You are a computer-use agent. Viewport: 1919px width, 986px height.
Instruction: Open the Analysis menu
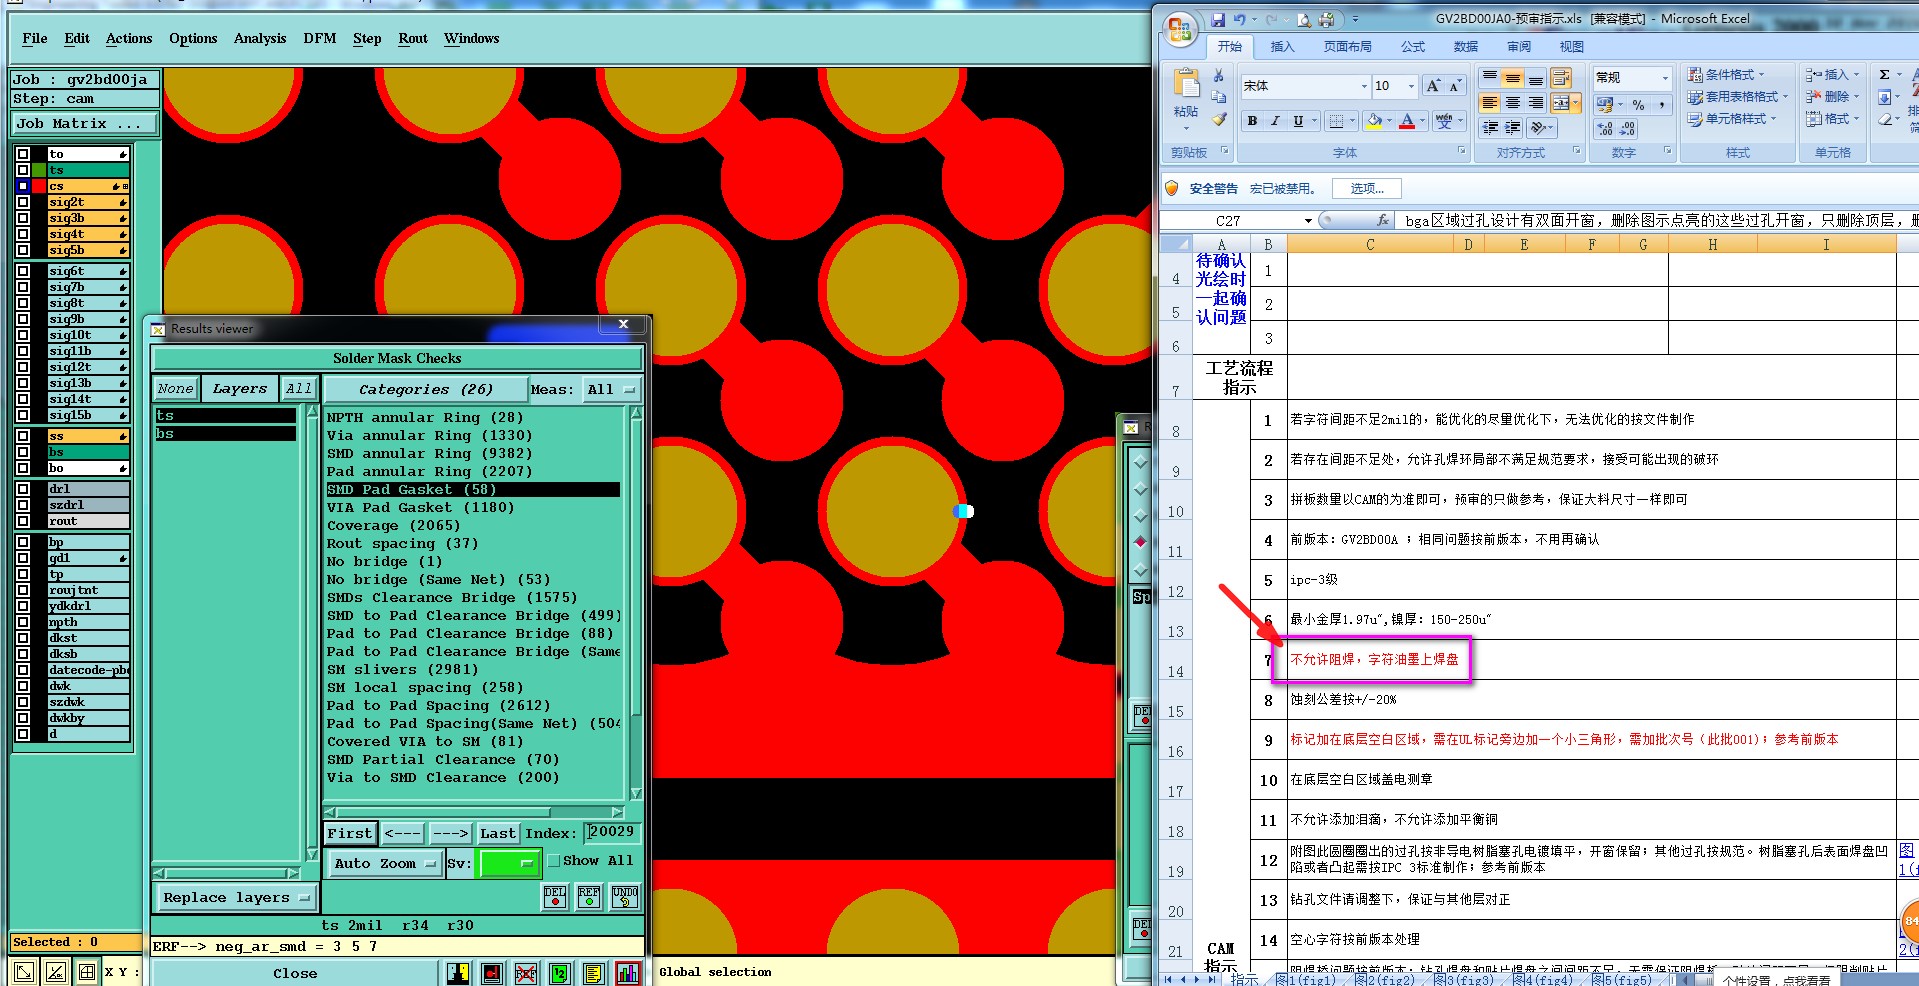(x=260, y=38)
